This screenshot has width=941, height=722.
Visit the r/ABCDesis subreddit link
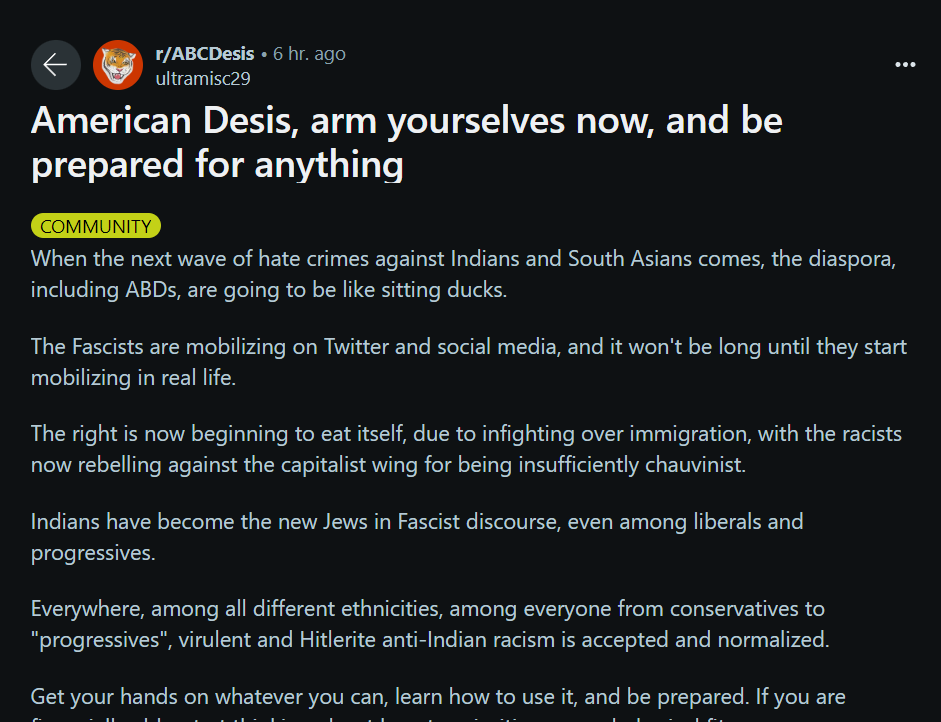point(205,53)
